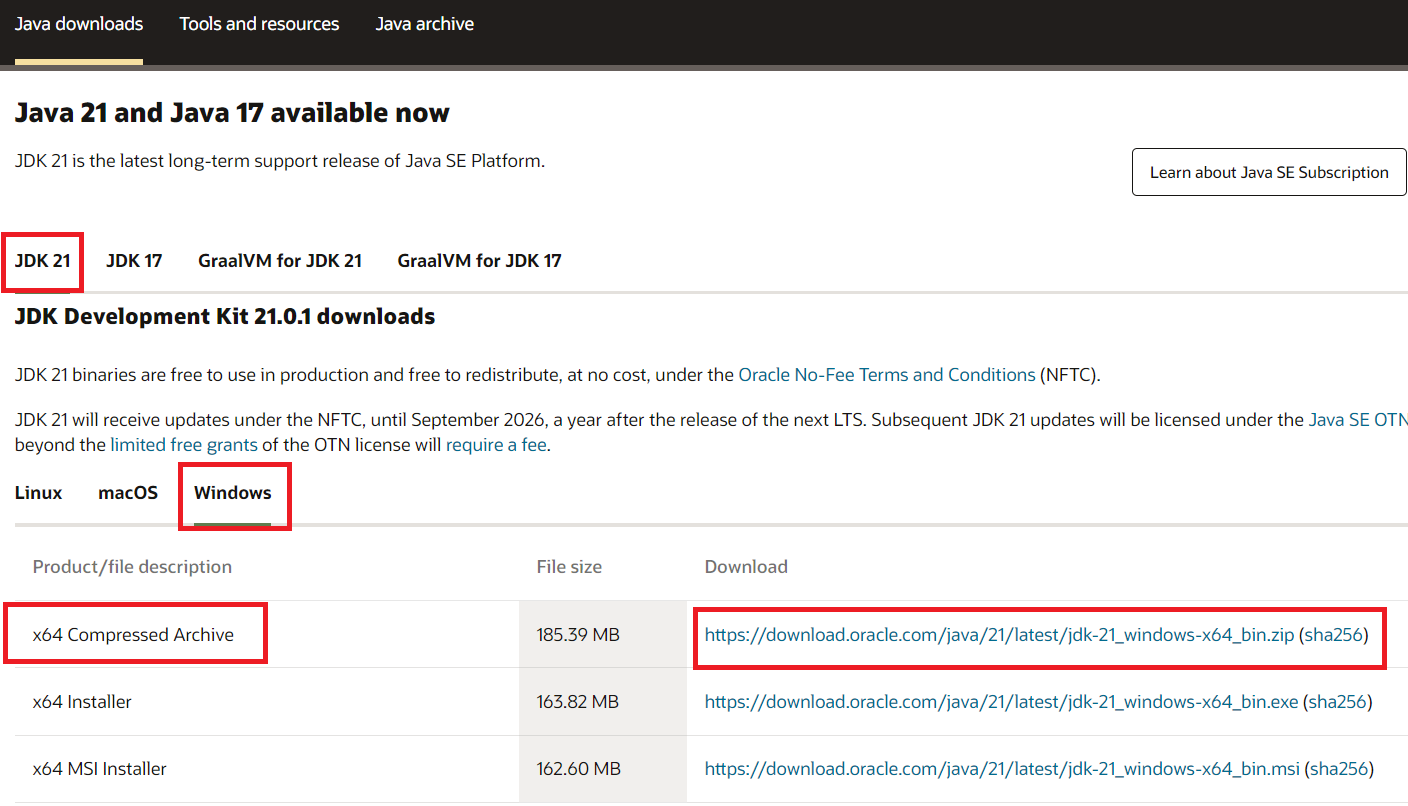Select the Windows platform tab
Image resolution: width=1408 pixels, height=806 pixels.
[x=233, y=493]
